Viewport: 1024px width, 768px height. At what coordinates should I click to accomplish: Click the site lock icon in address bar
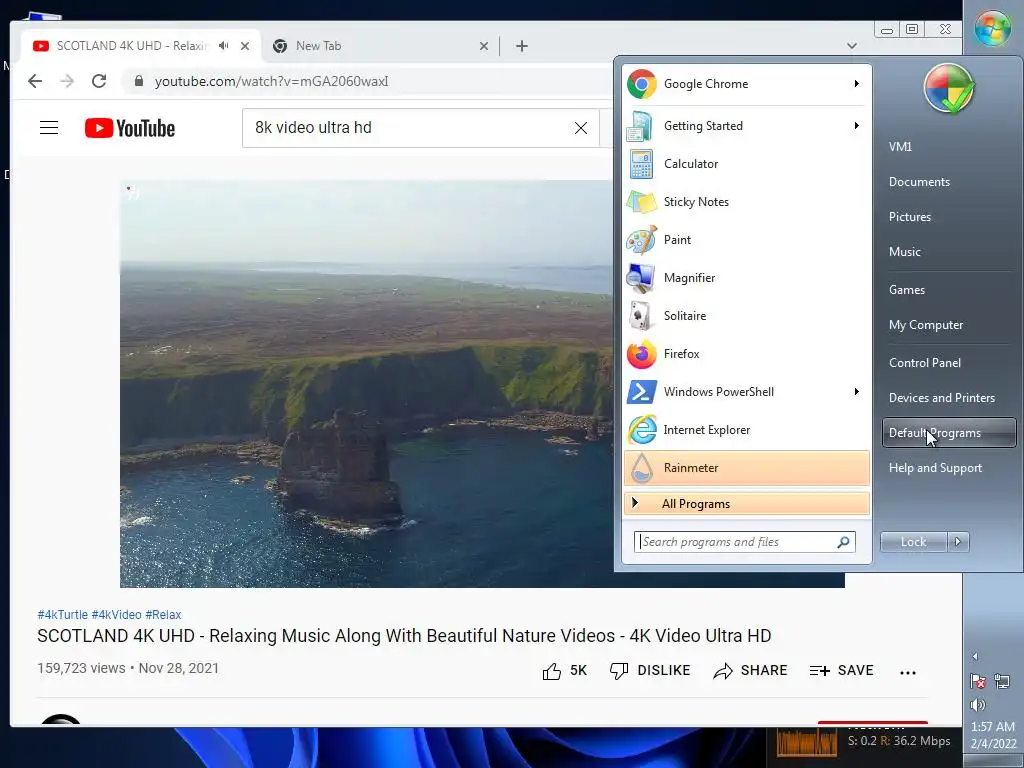click(x=138, y=81)
